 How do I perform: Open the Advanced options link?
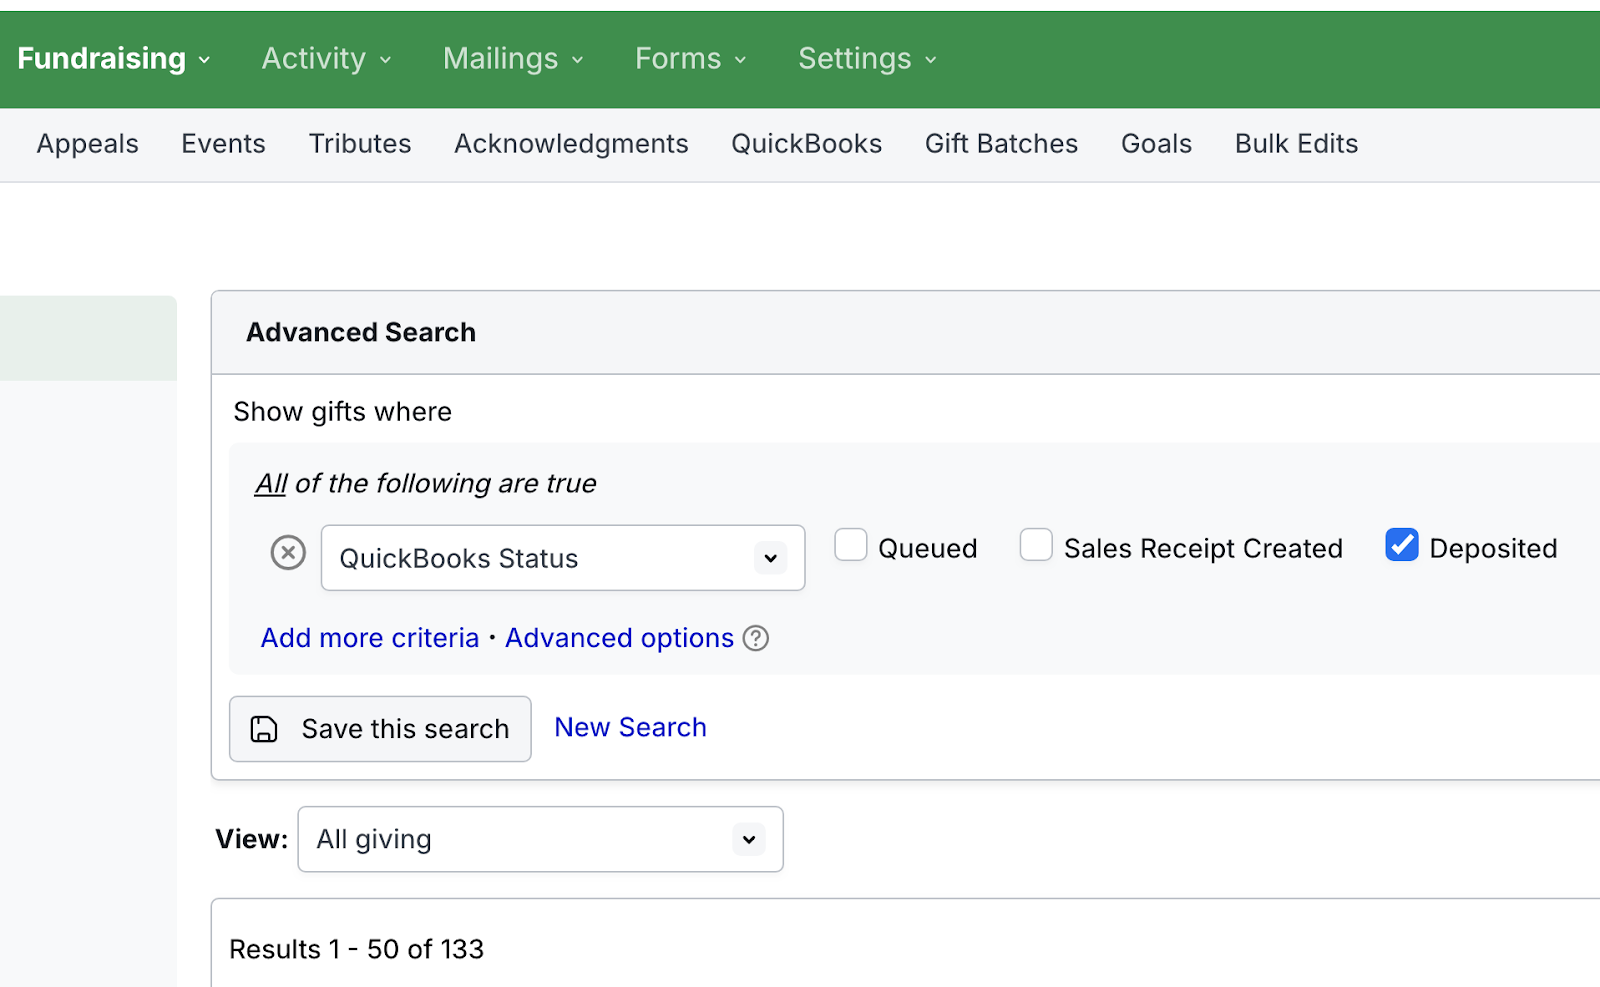(x=619, y=638)
